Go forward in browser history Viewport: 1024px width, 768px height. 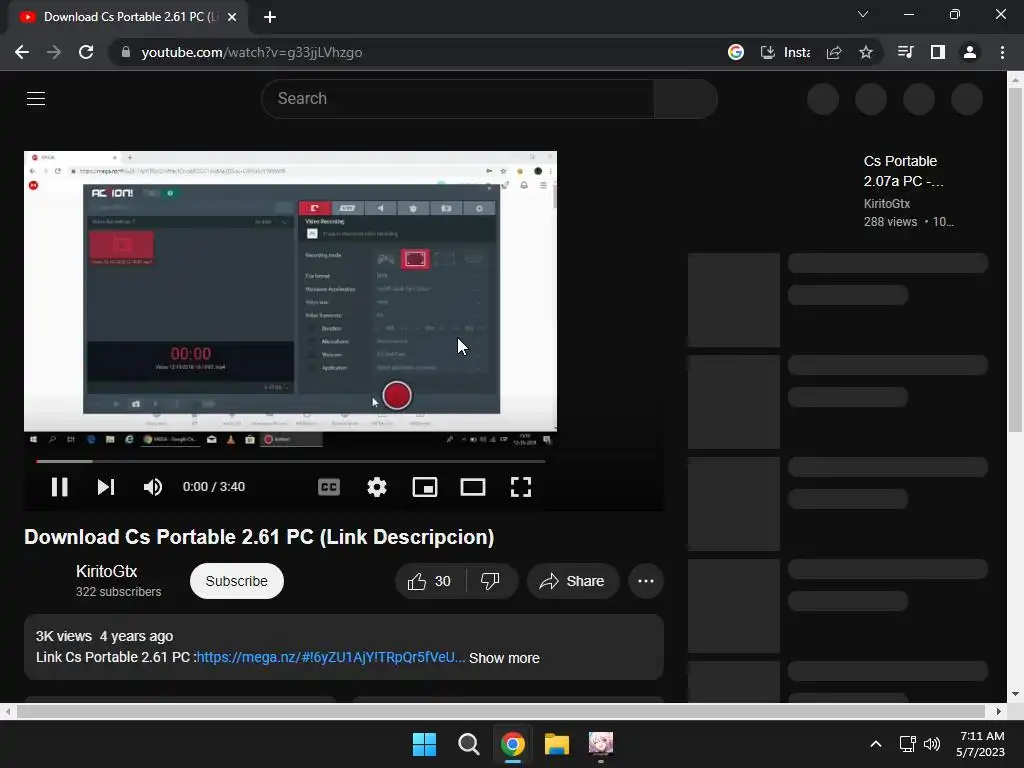54,52
